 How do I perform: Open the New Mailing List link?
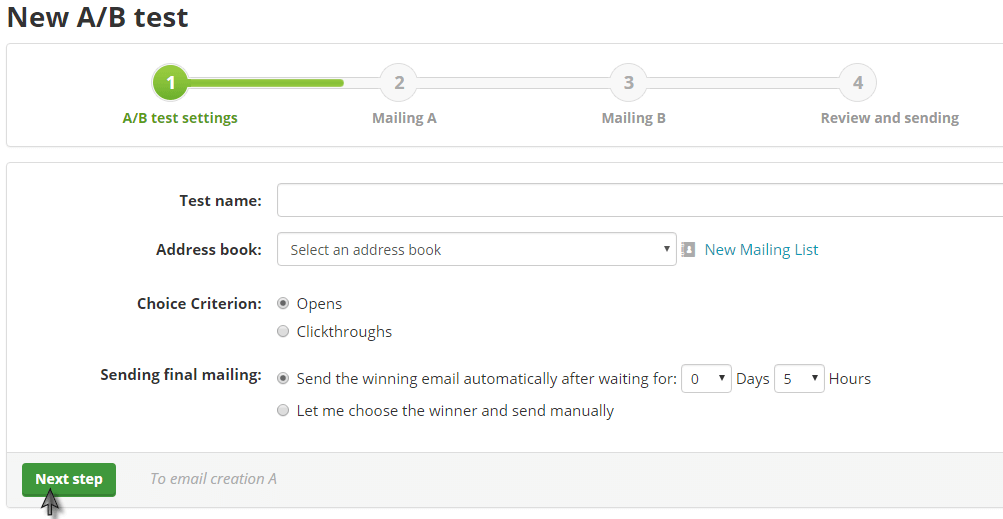[x=761, y=250]
